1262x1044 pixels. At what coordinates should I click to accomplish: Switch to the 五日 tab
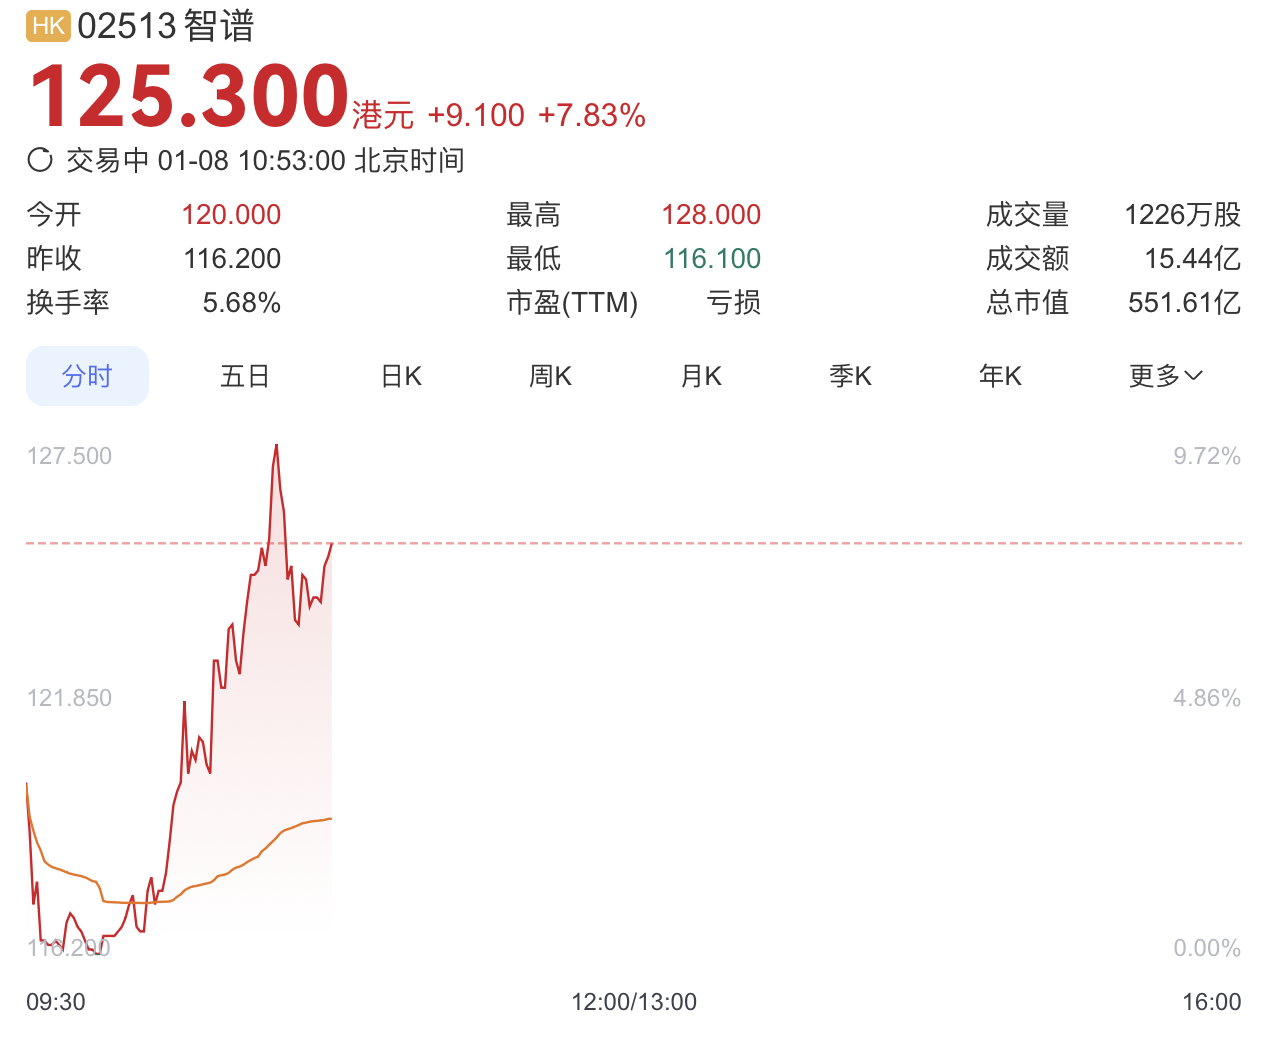245,376
